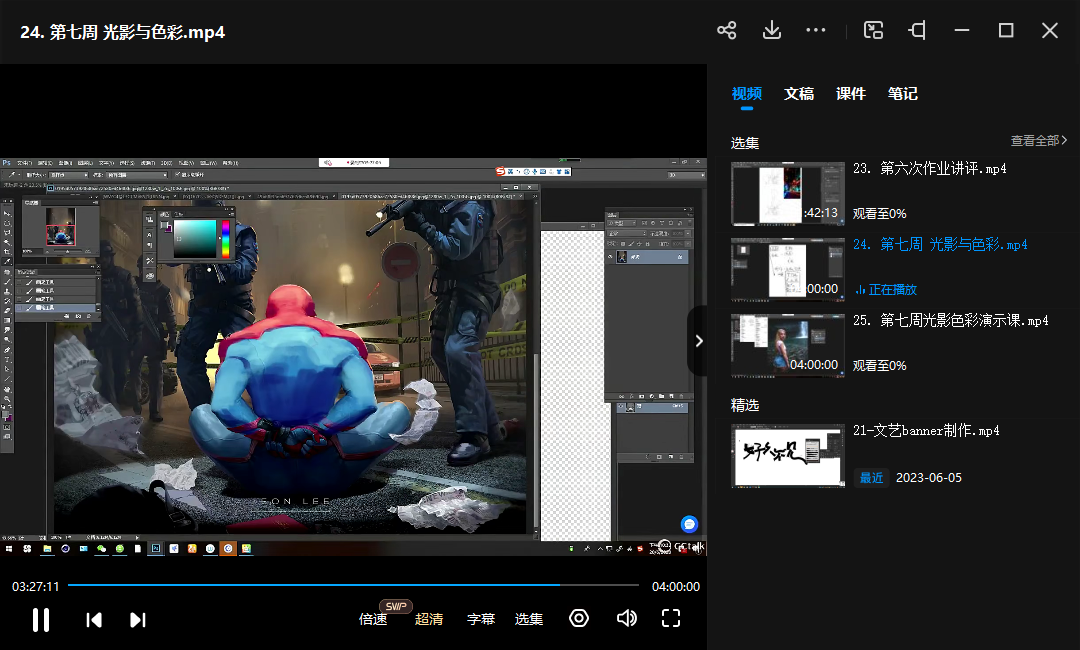Viewport: 1080px width, 650px height.
Task: Click the window title '24. 第七周 光影与色彩.mp4'
Action: pos(123,32)
